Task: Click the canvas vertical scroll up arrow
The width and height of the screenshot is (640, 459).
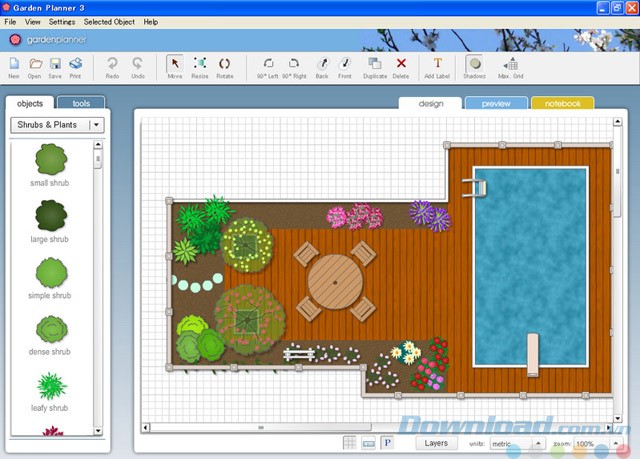Action: (x=618, y=122)
